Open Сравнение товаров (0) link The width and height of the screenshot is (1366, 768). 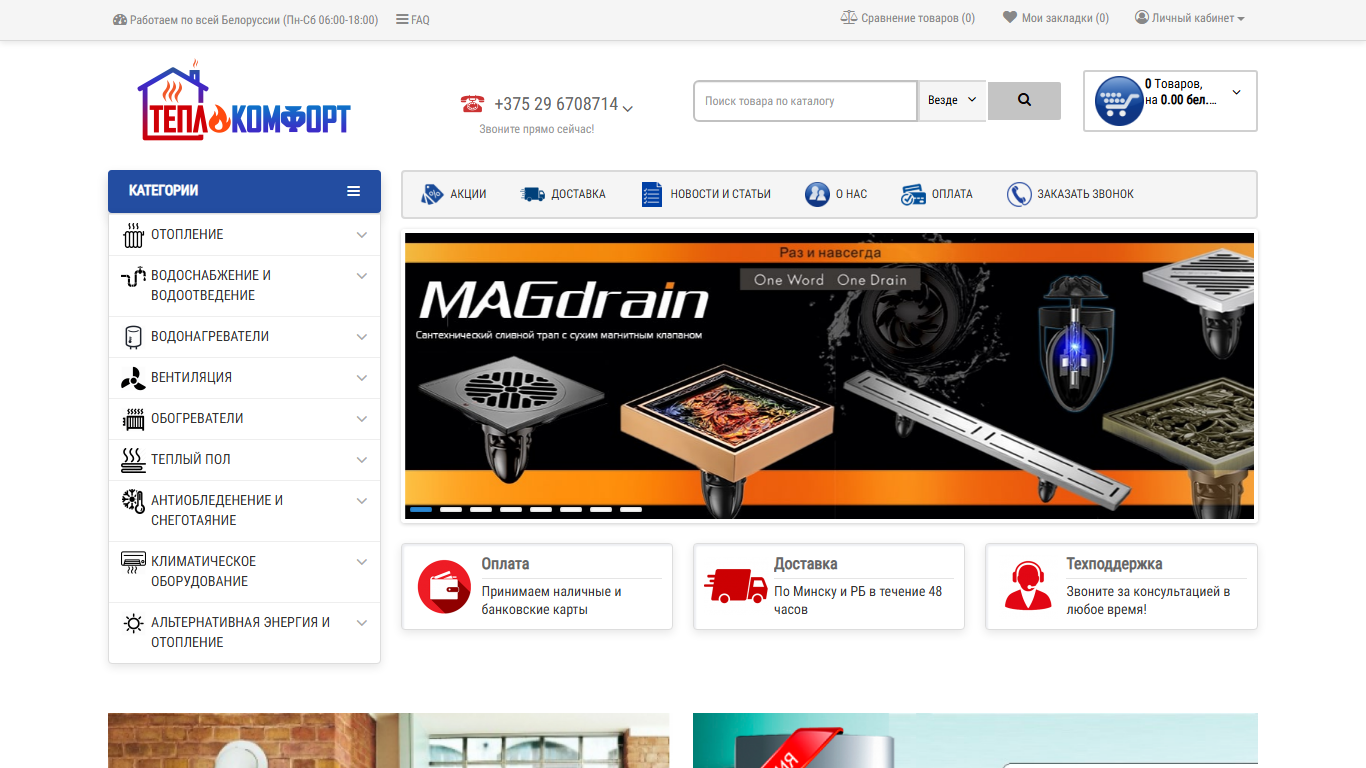(x=908, y=18)
